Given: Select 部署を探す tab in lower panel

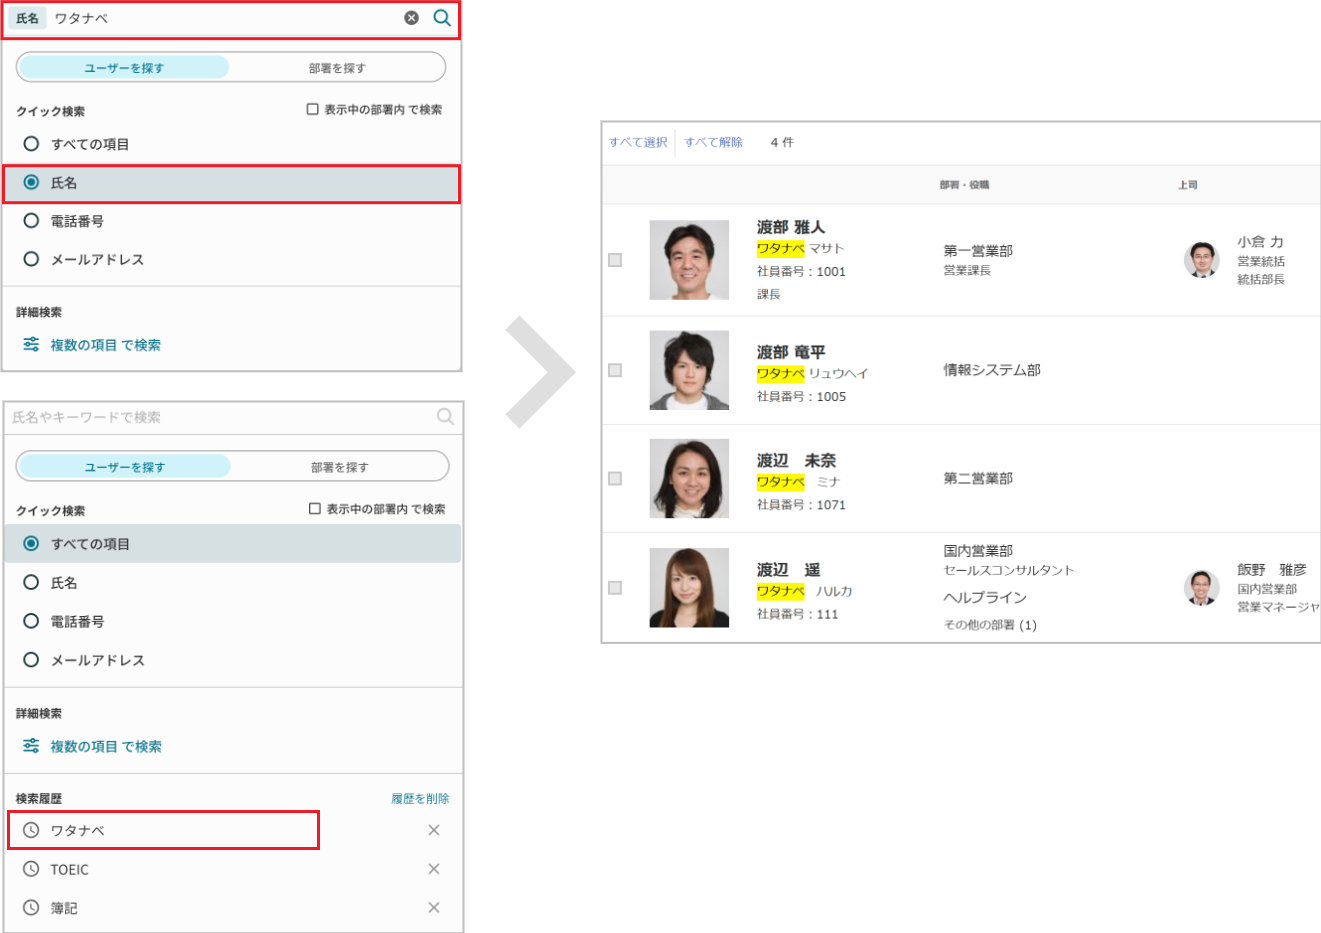Looking at the screenshot, I should click(339, 467).
